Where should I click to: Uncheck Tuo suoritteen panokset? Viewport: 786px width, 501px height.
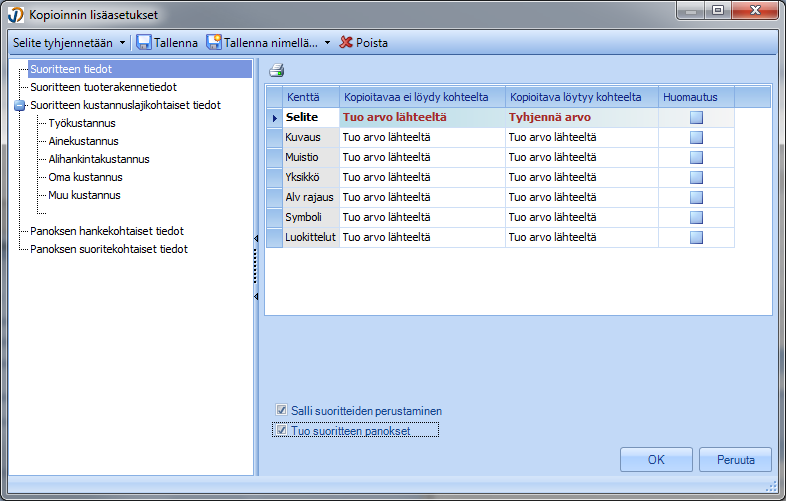[x=282, y=430]
